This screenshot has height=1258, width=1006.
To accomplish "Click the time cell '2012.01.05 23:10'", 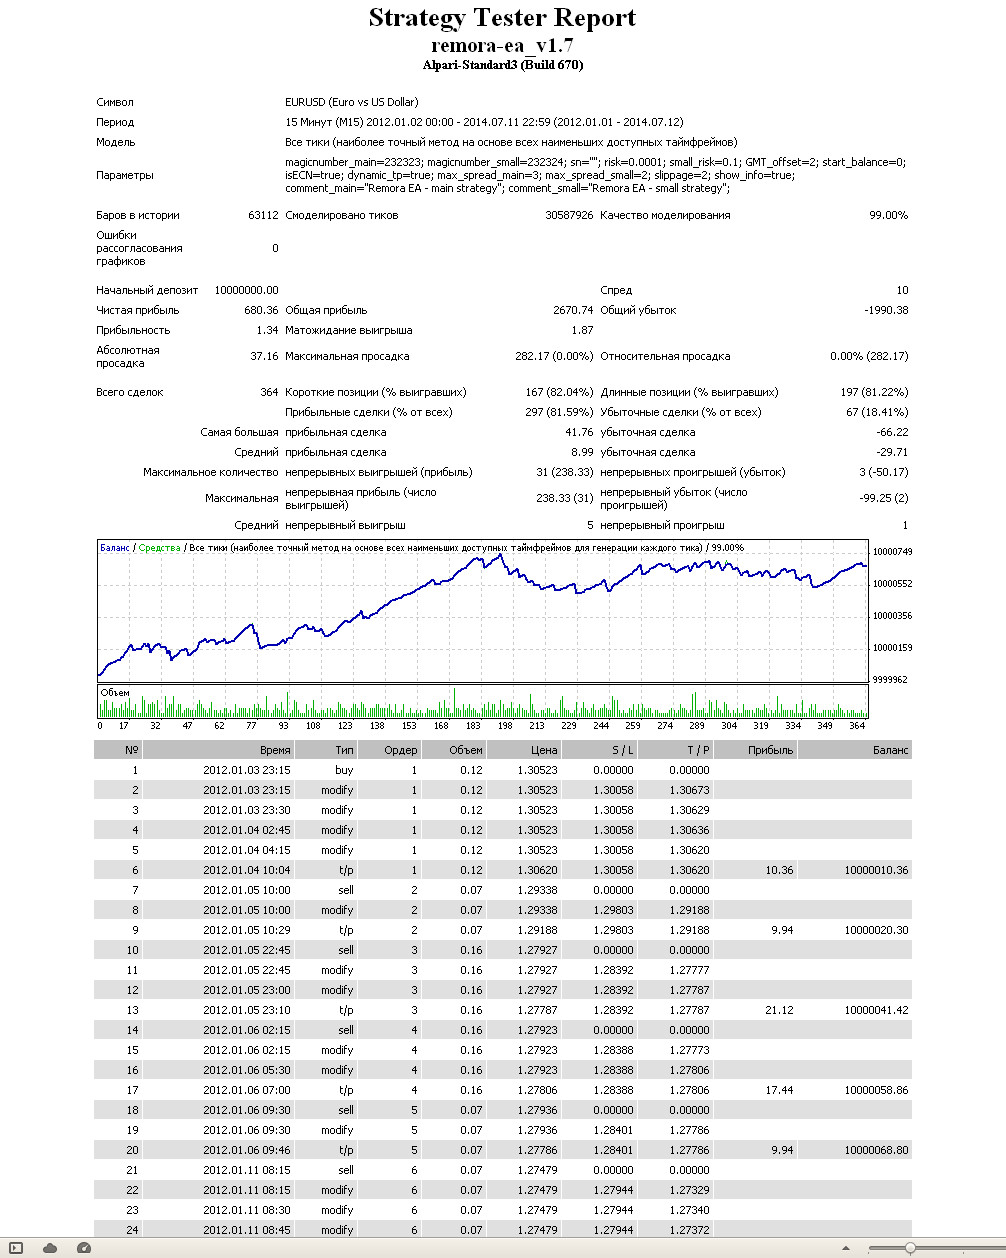I will (x=247, y=1010).
